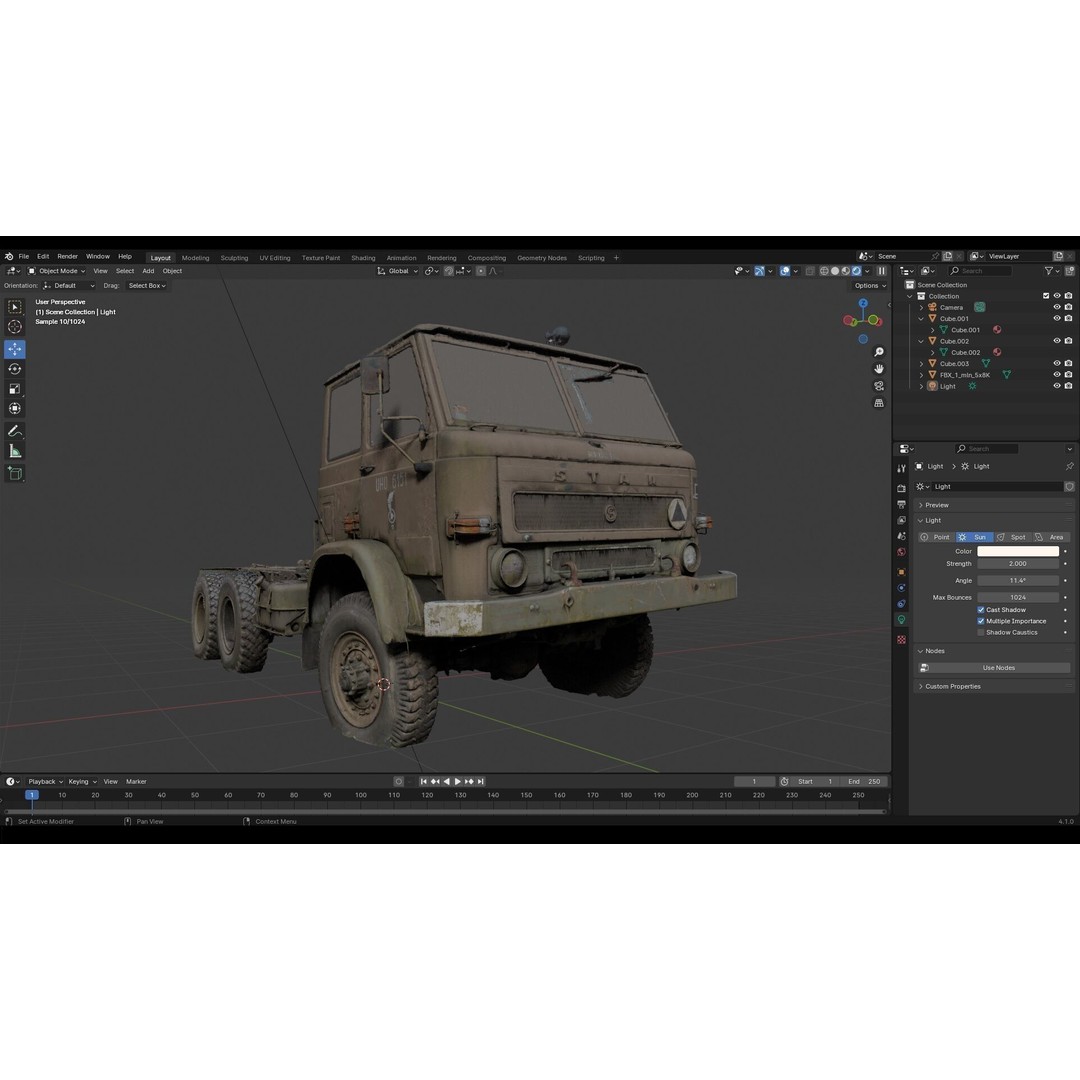Open the Tool properties tab
This screenshot has height=1080, width=1080.
pos(902,468)
